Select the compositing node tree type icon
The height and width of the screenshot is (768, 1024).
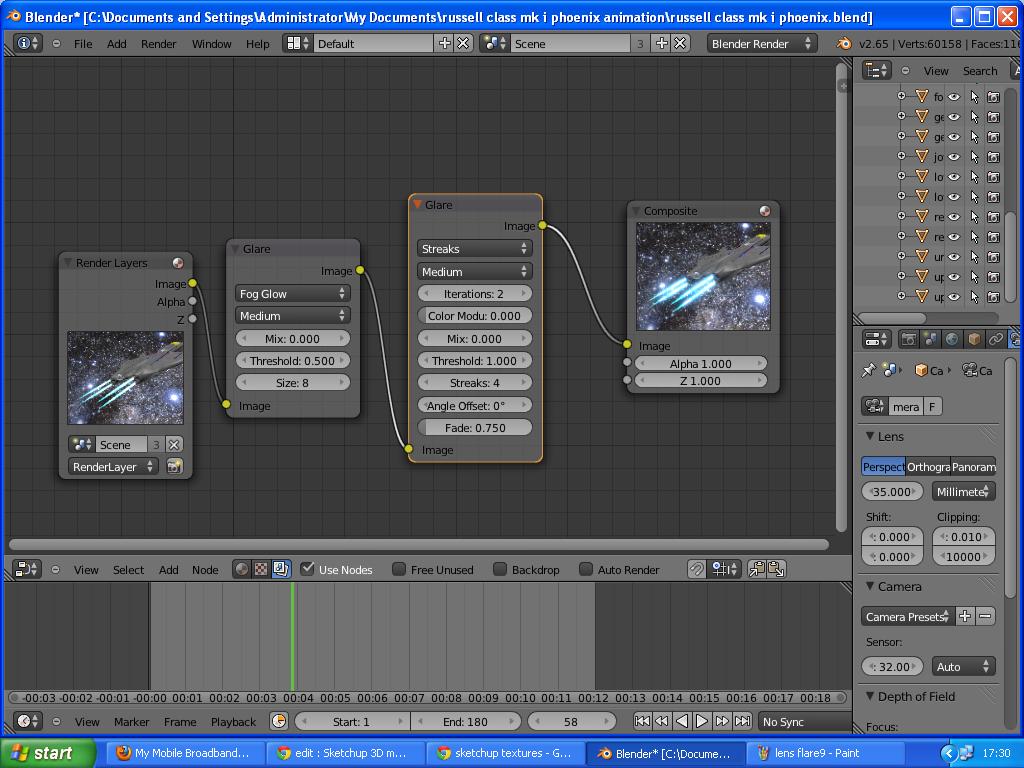(281, 569)
